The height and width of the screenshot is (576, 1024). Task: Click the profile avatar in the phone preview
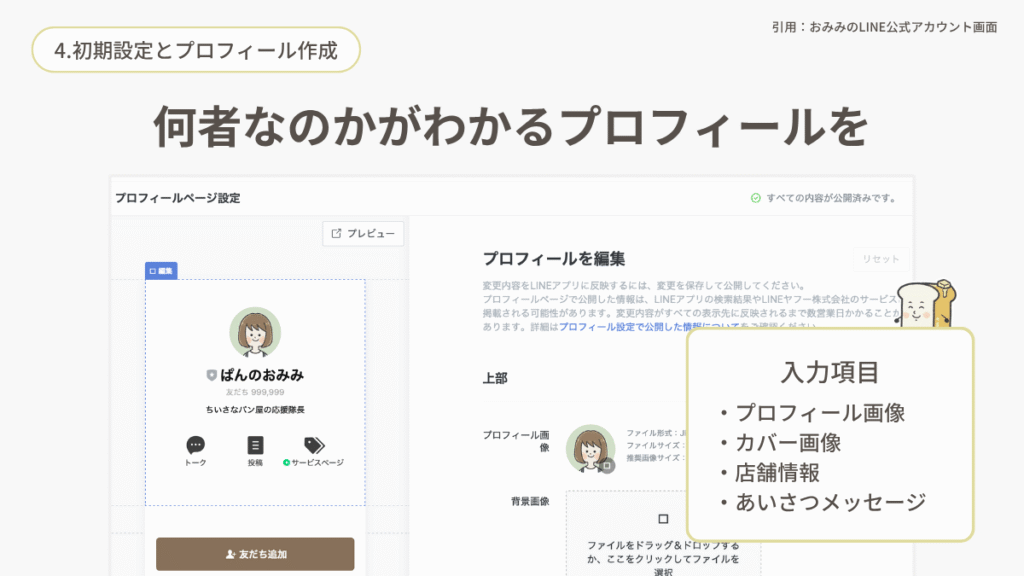[255, 333]
